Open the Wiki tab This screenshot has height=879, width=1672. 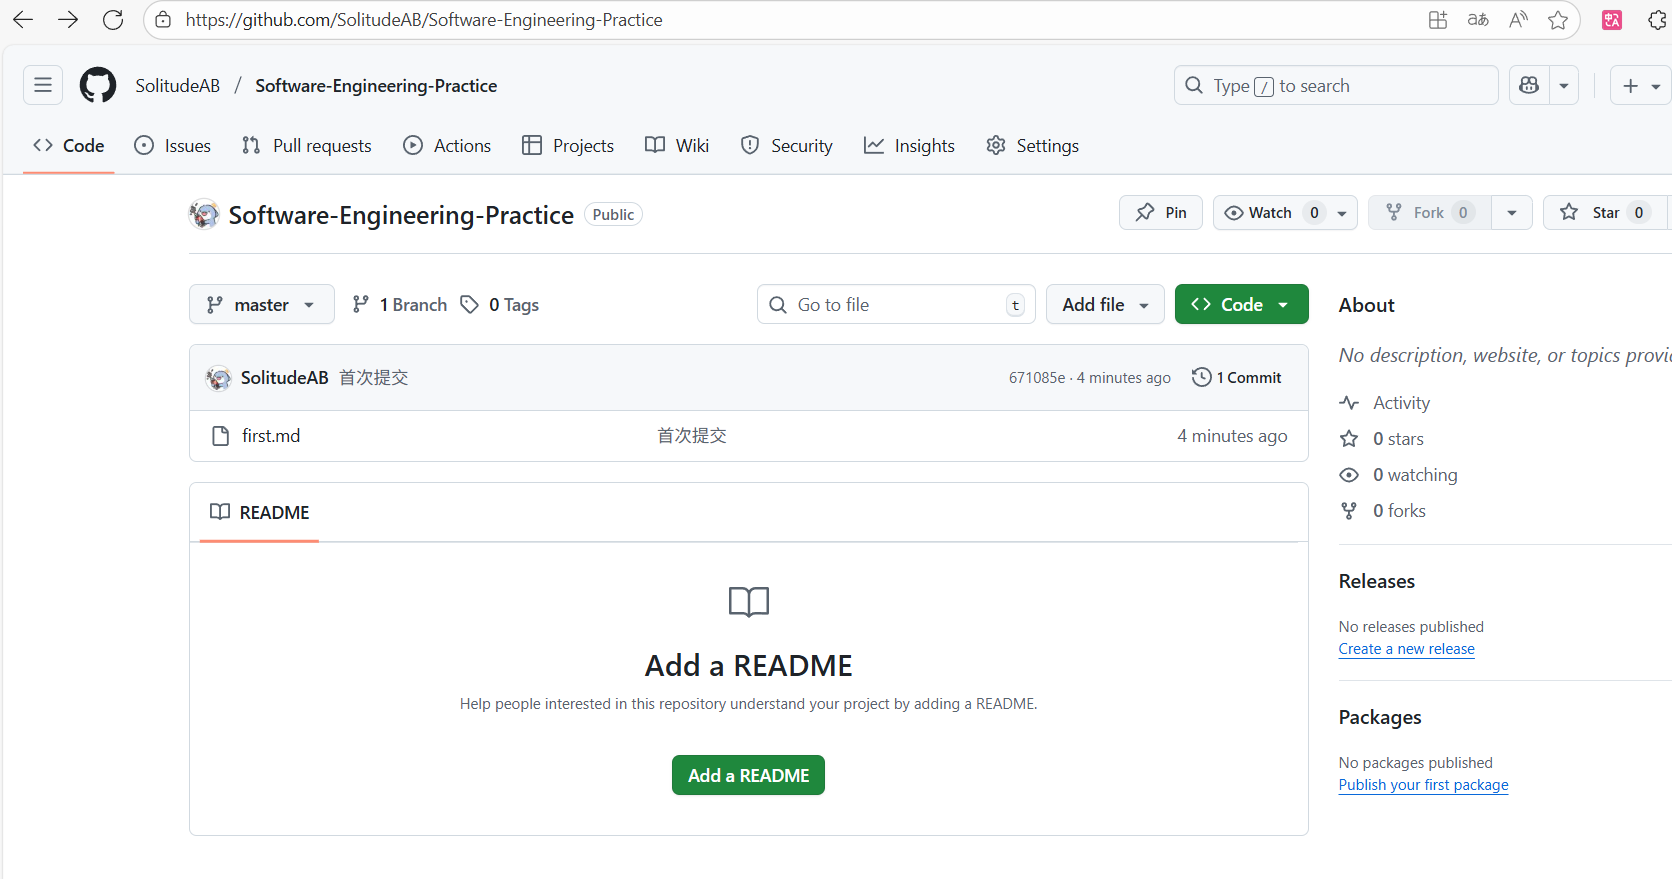click(677, 146)
